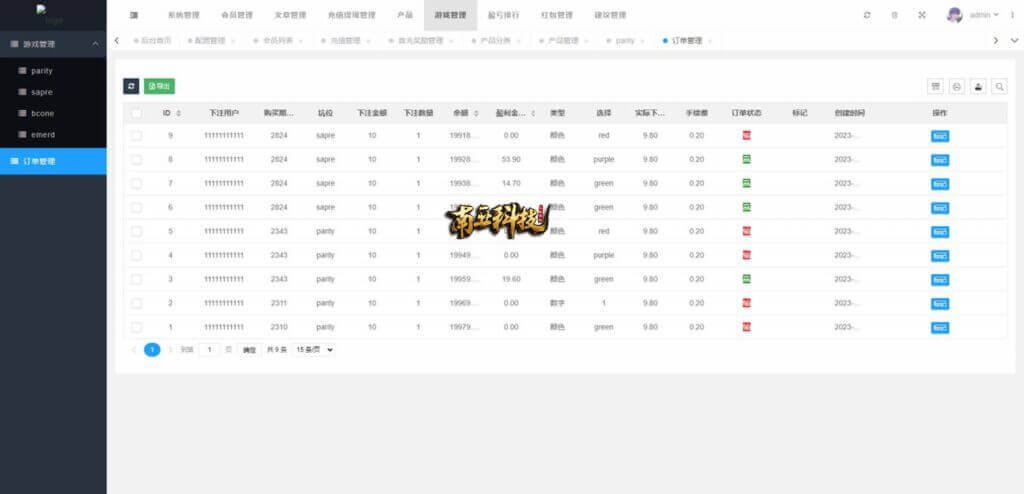The width and height of the screenshot is (1024, 494).
Task: Toggle fullscreen mode icon in header
Action: tap(921, 15)
